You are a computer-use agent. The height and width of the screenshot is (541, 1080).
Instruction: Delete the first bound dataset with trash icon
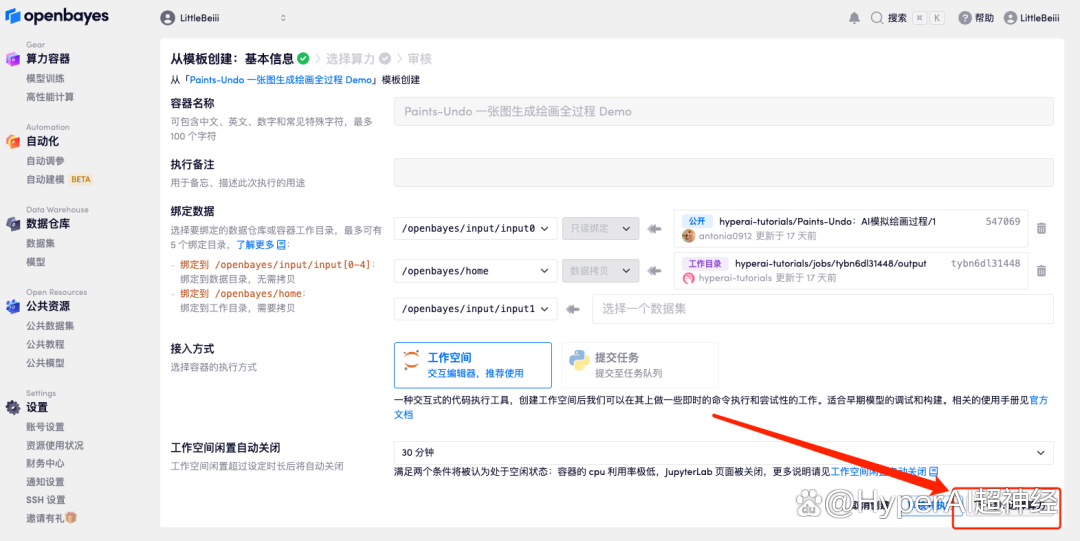[x=1041, y=228]
